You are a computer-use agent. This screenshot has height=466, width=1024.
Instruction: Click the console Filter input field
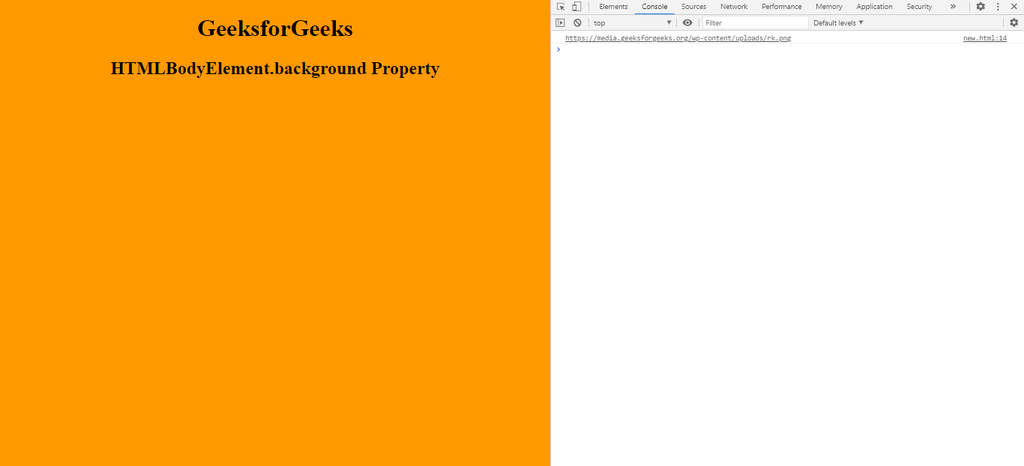755,23
